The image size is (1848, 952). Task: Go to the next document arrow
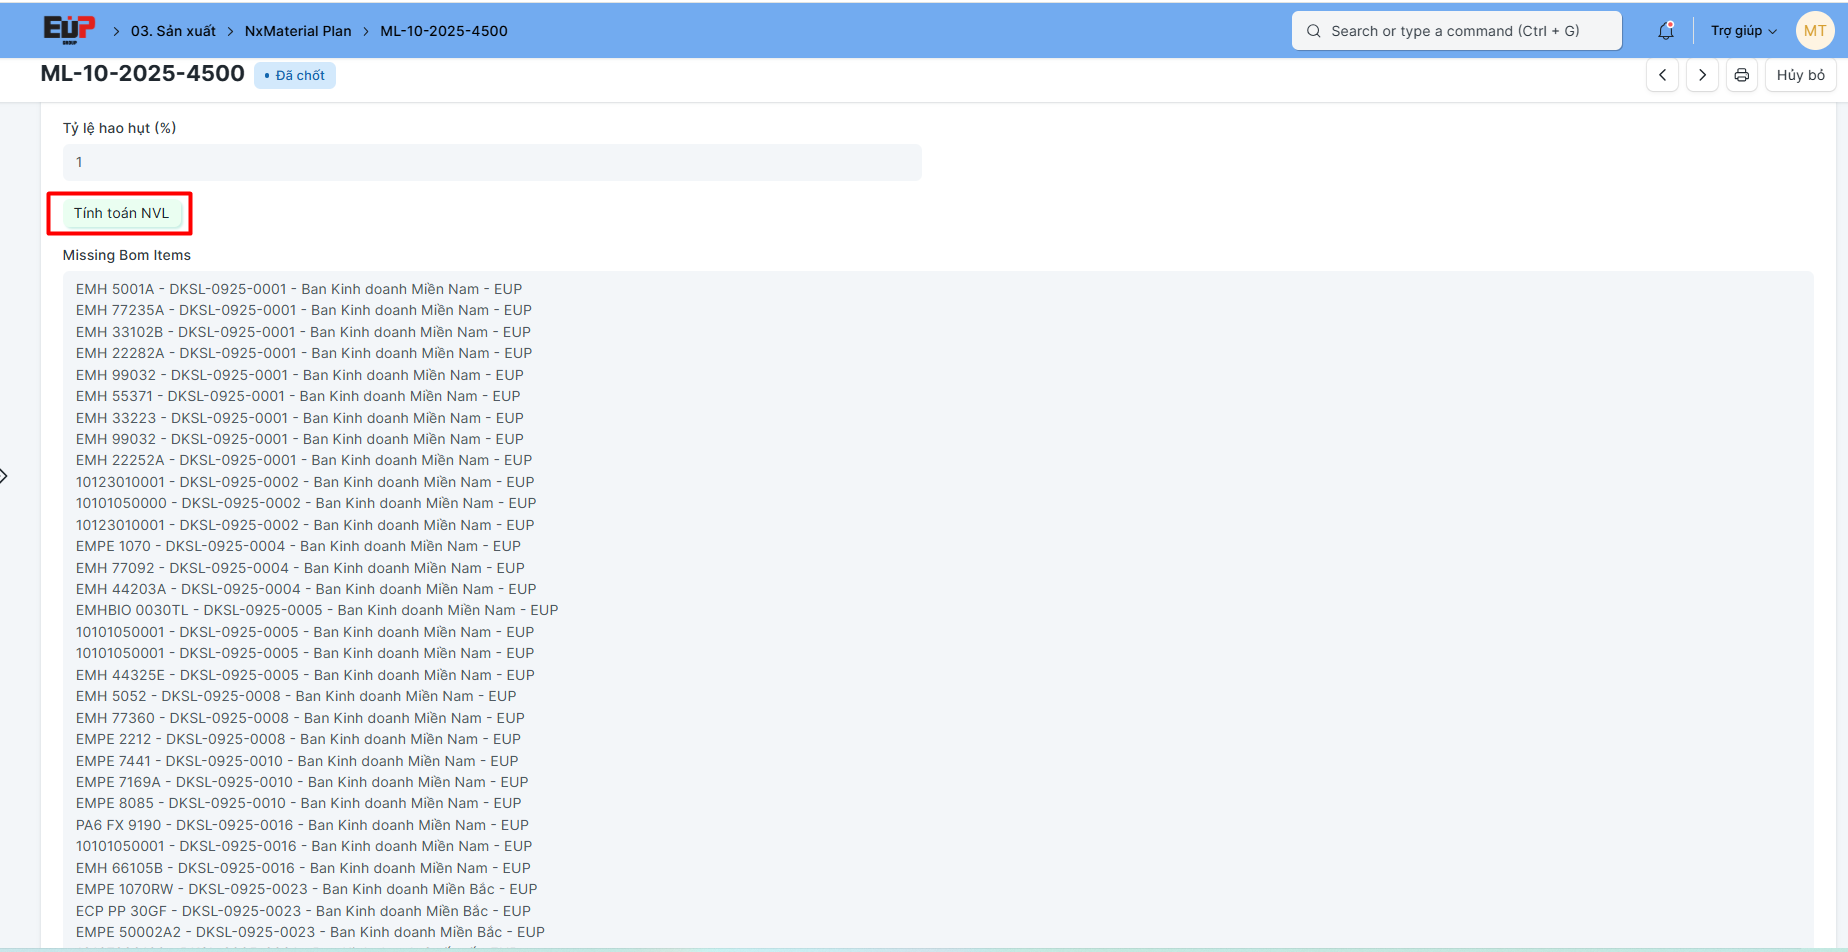coord(1702,75)
